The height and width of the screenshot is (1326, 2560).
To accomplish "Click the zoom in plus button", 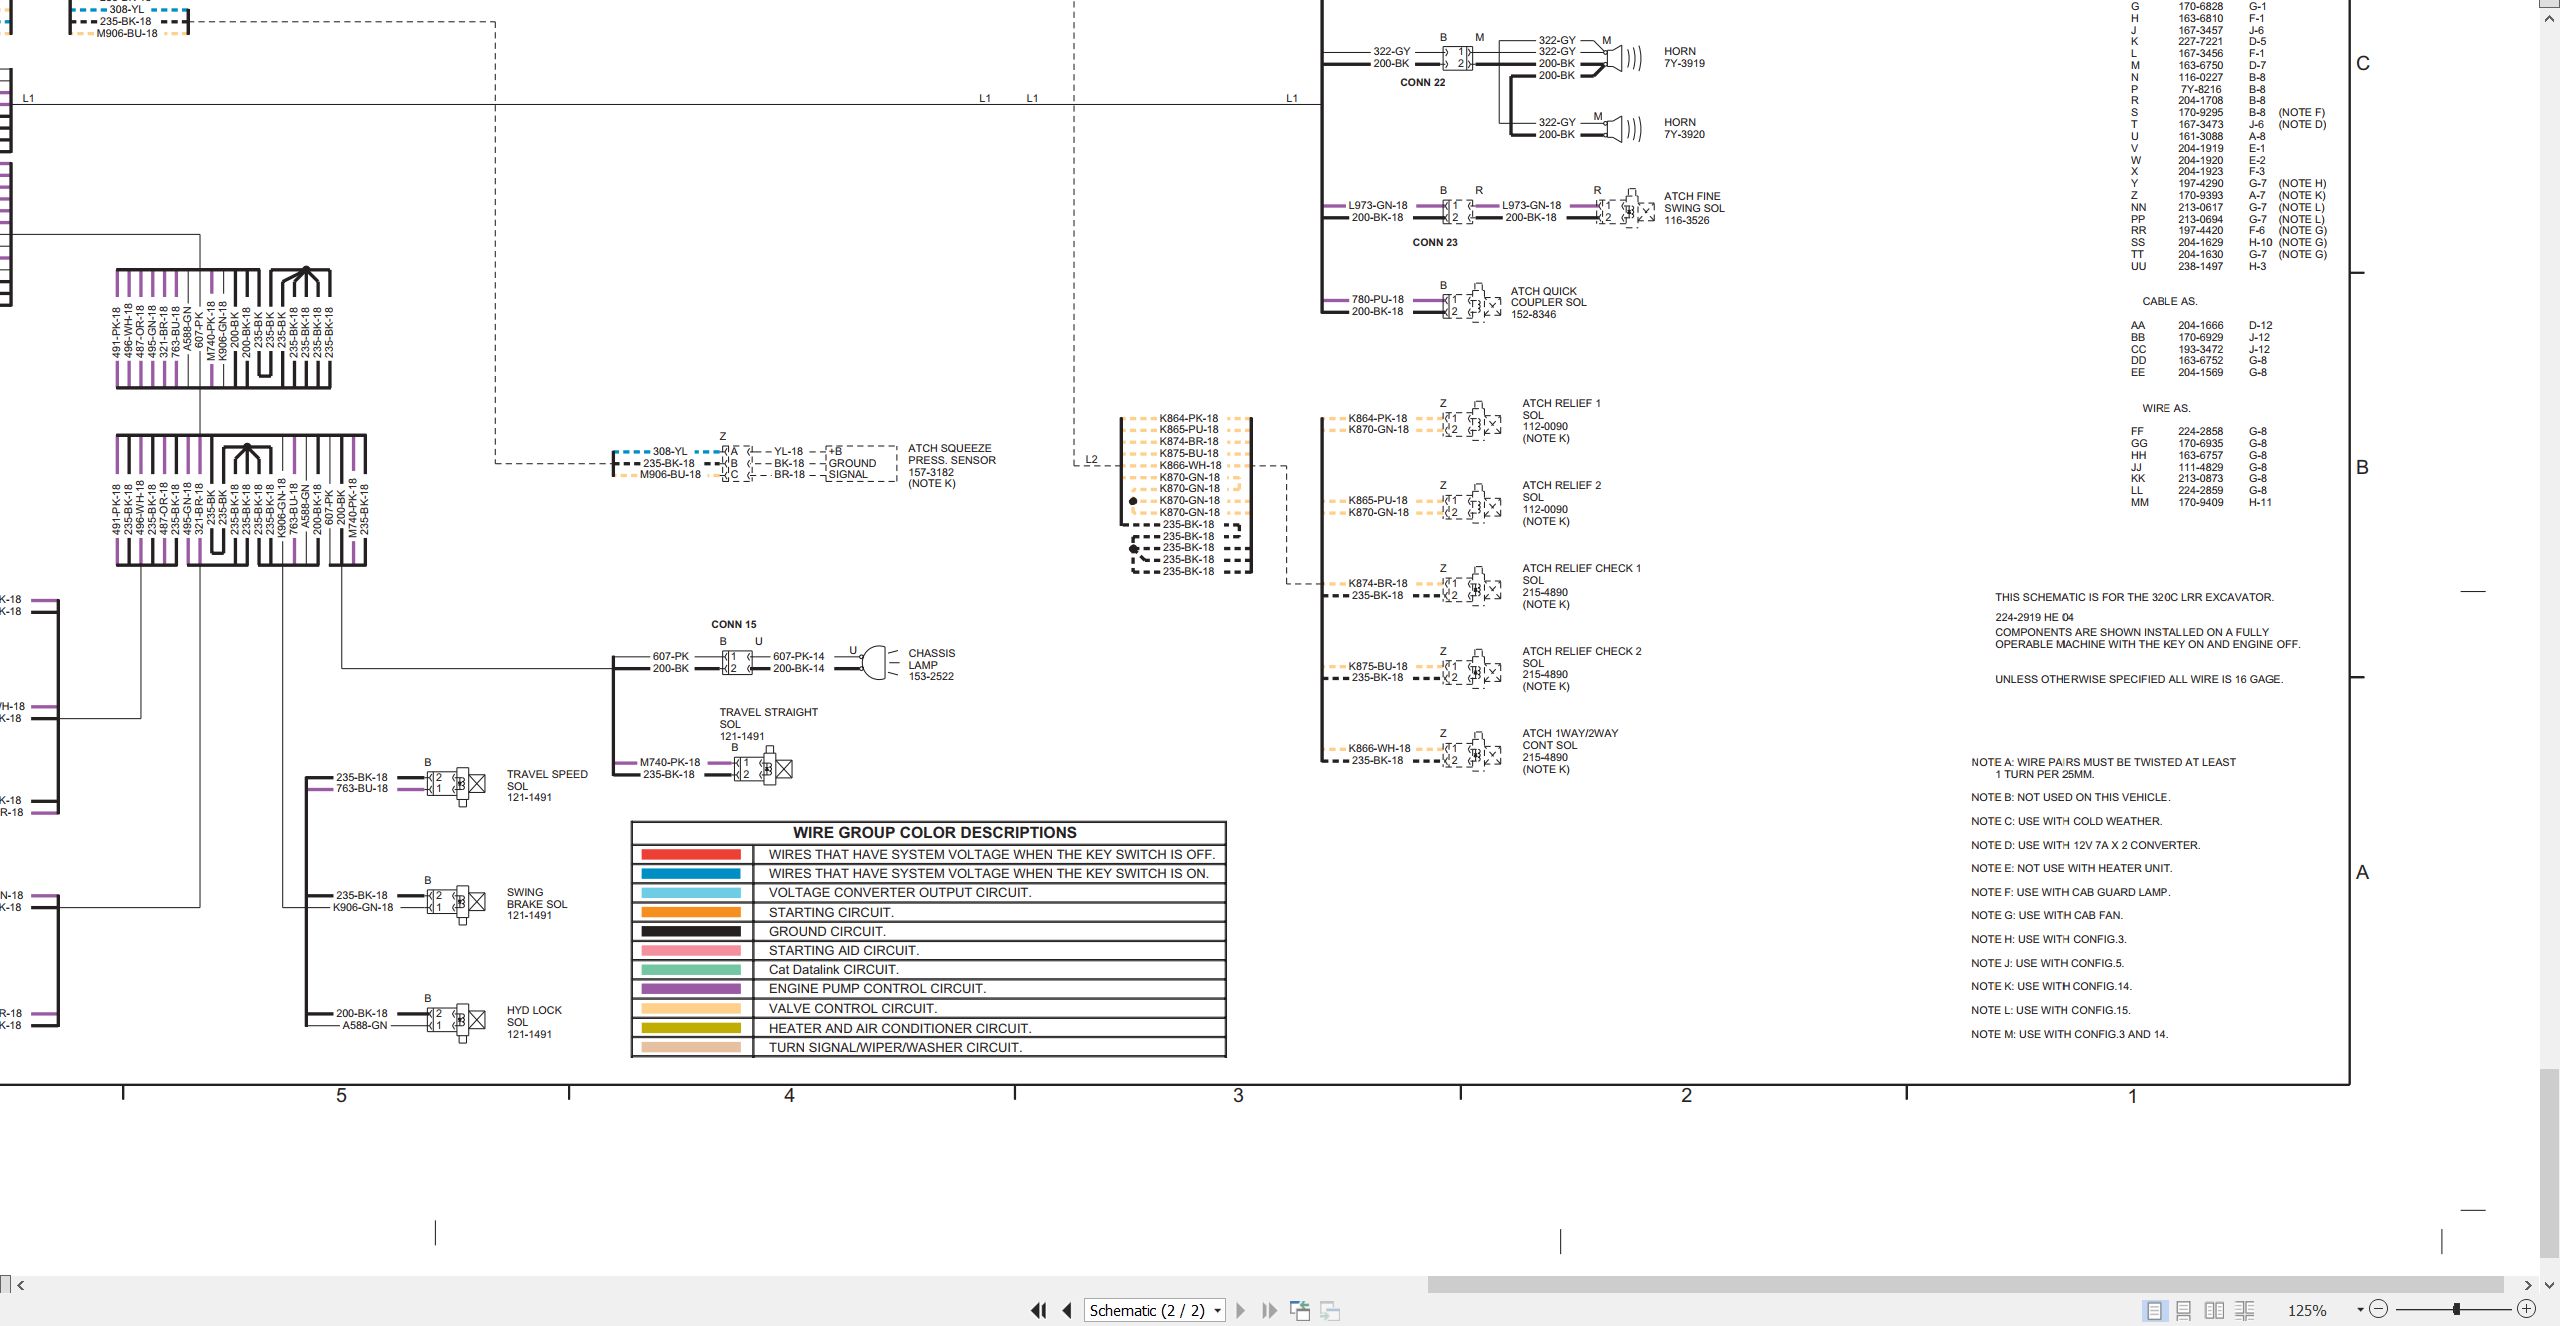I will click(x=2526, y=1309).
